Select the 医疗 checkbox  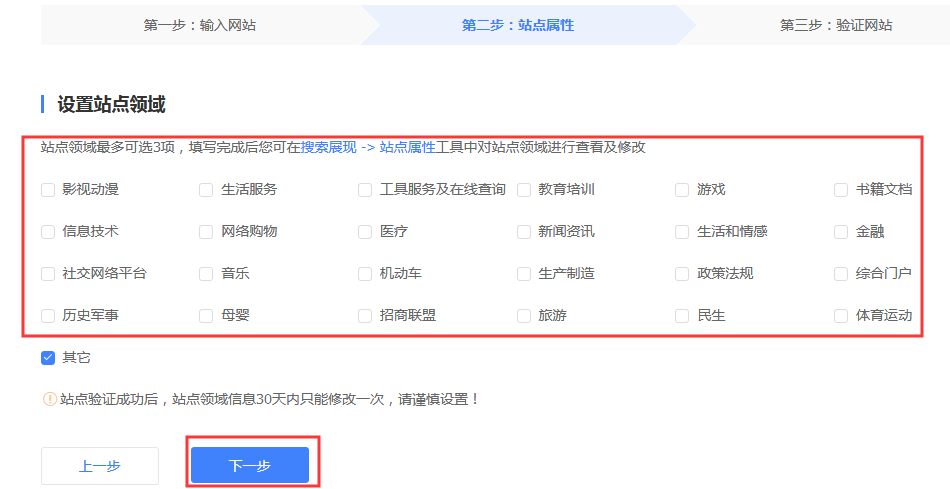(365, 232)
